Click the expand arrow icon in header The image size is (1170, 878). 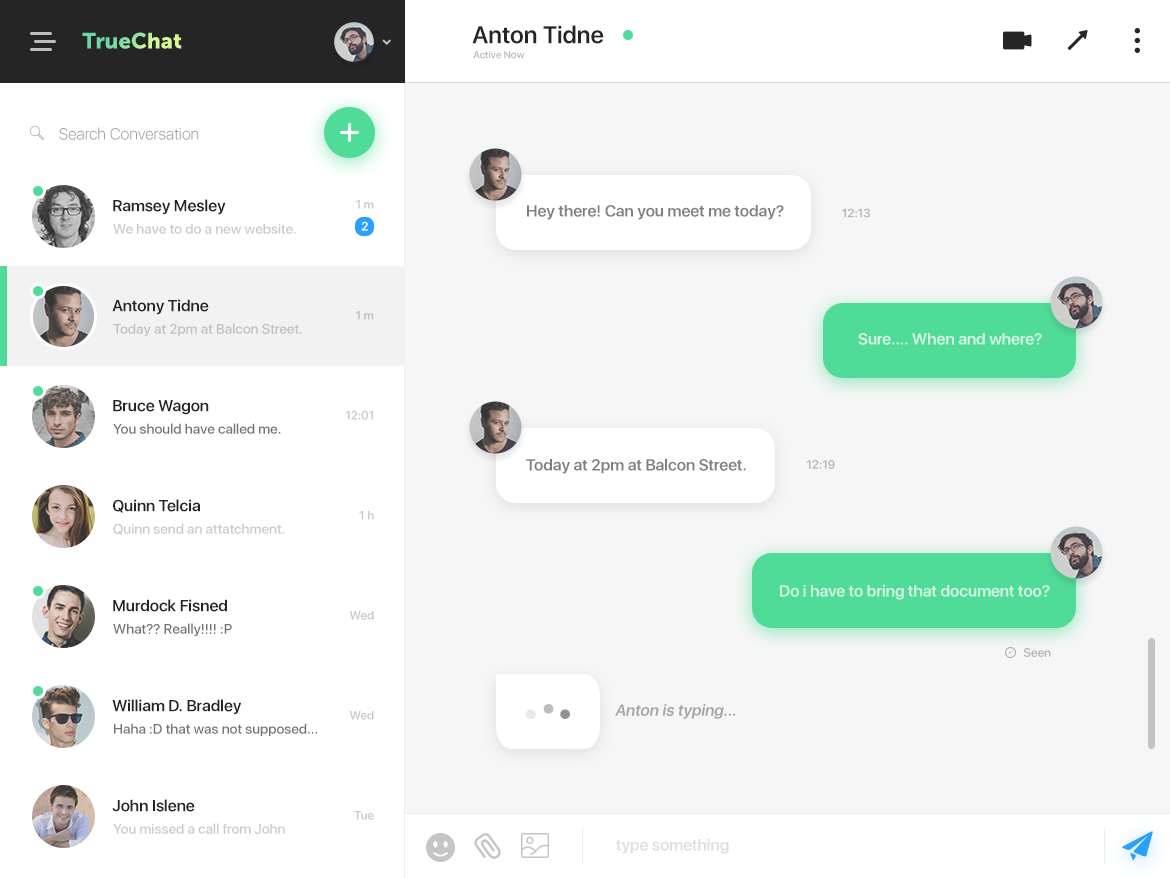click(1077, 40)
